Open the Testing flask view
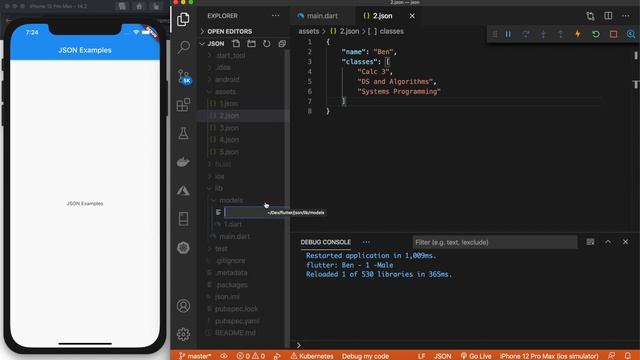The image size is (640, 360). pos(183,133)
